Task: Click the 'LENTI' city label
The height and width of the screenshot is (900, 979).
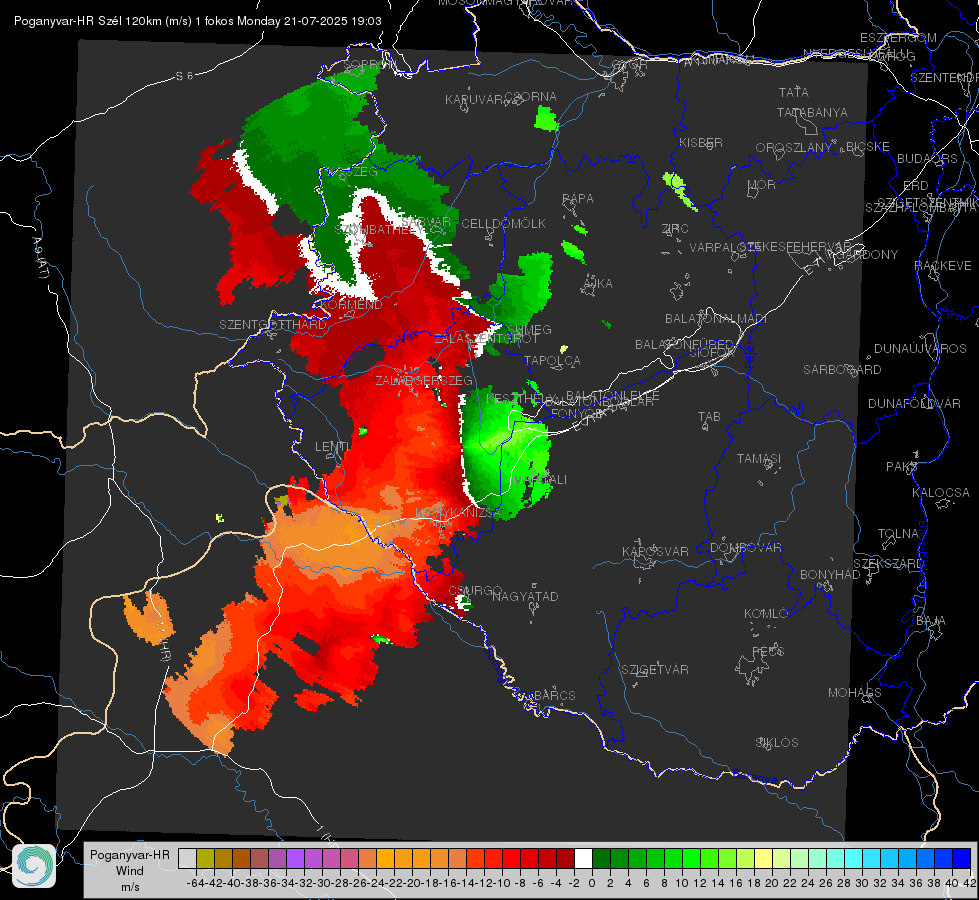Action: tap(332, 446)
